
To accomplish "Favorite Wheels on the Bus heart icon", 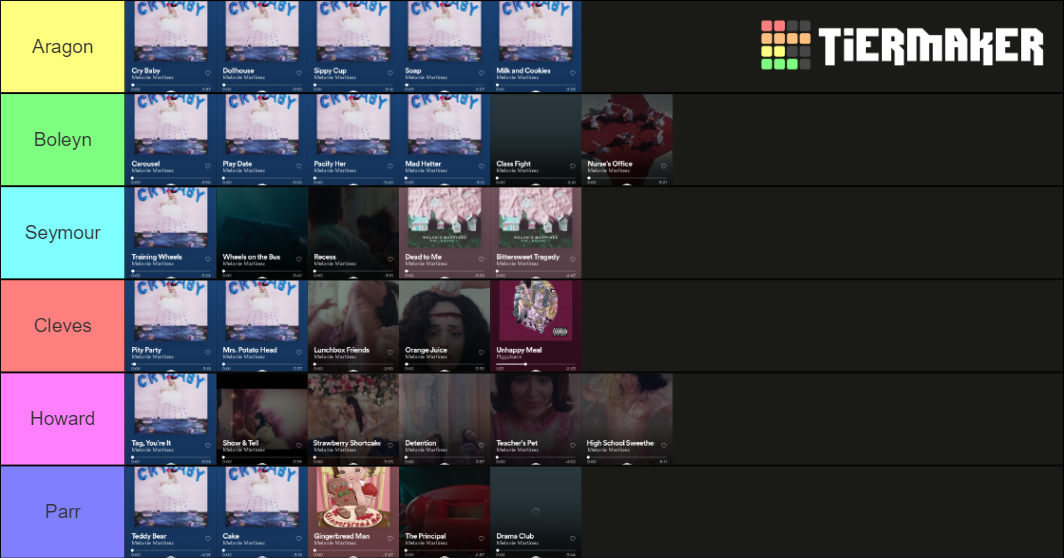I will click(299, 259).
